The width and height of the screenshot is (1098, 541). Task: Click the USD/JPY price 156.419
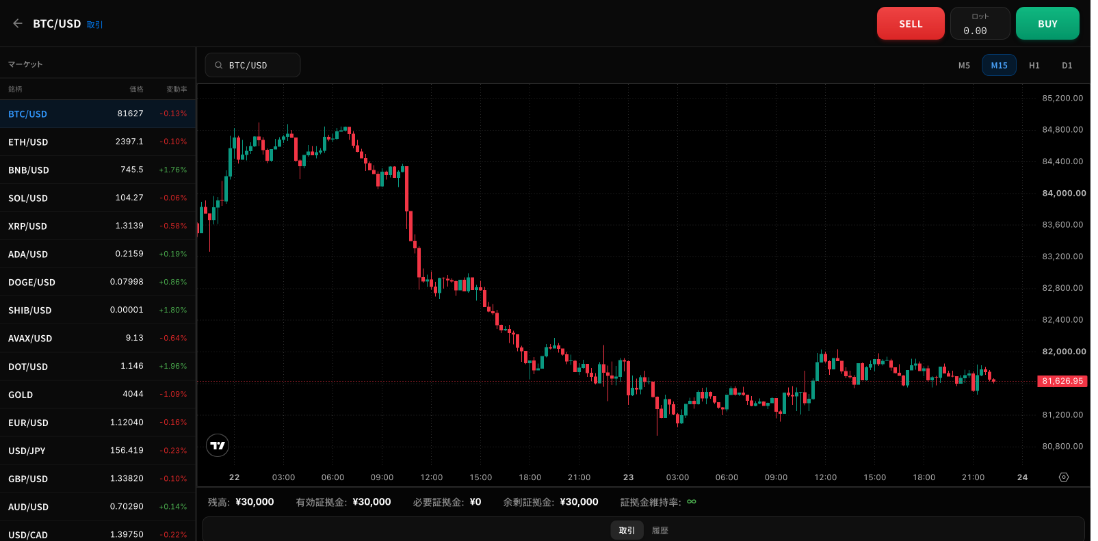(x=127, y=450)
